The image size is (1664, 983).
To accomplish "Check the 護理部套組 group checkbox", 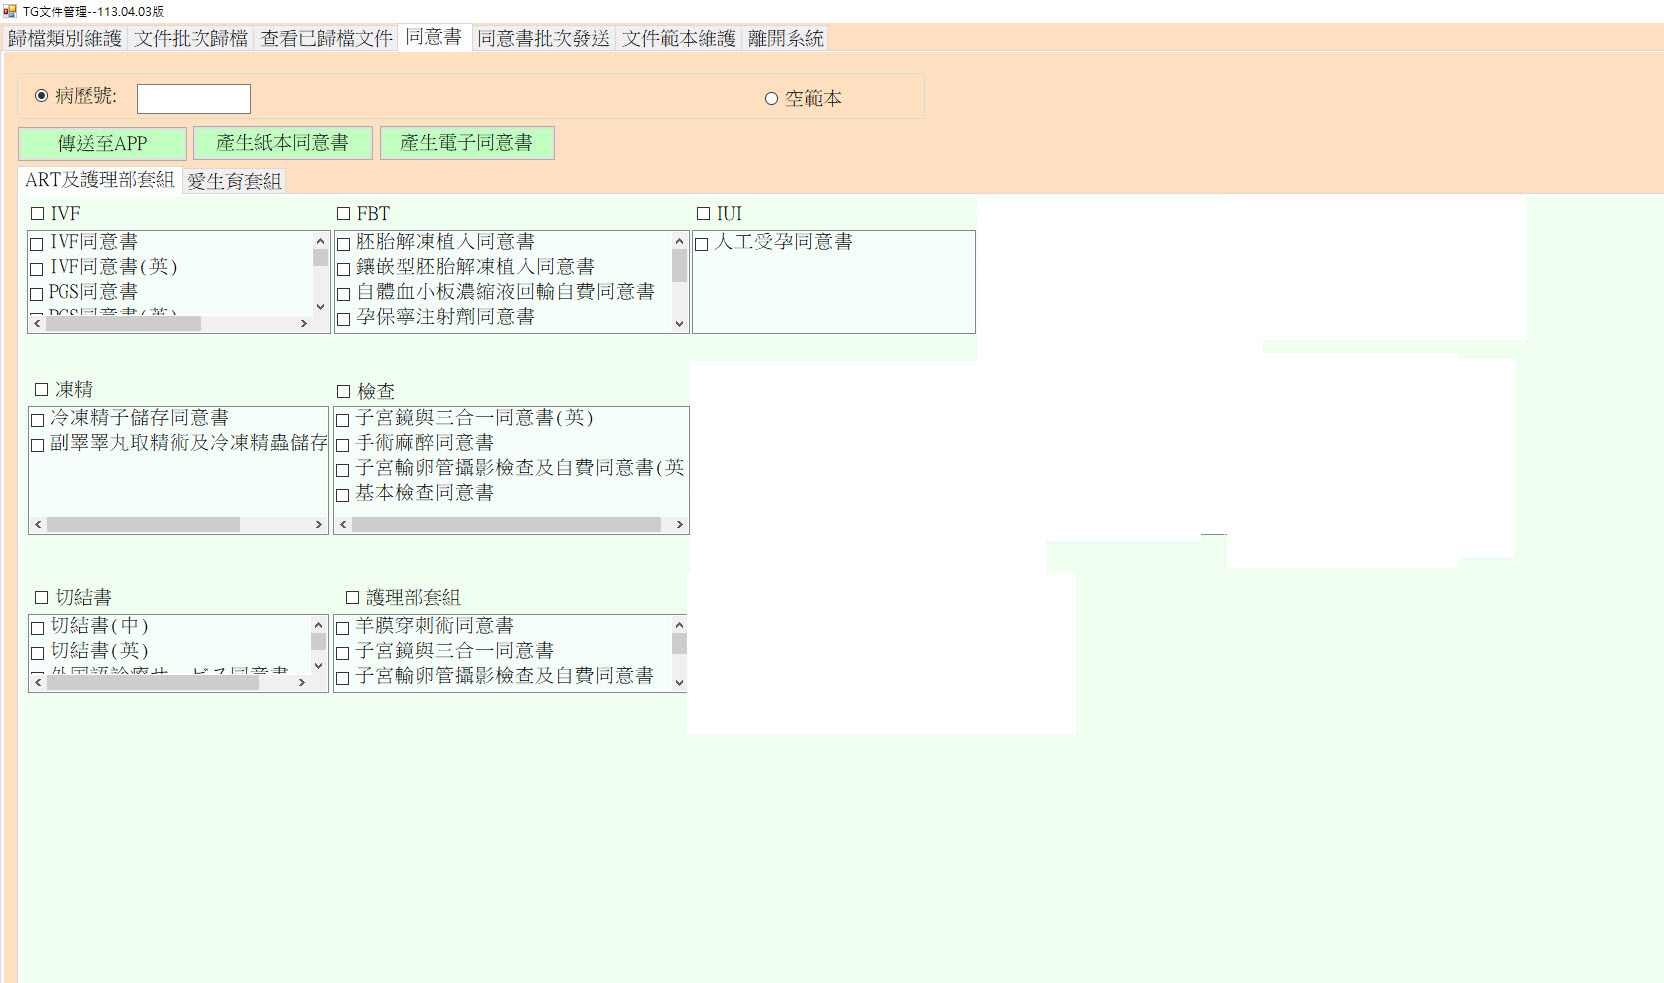I will [352, 597].
